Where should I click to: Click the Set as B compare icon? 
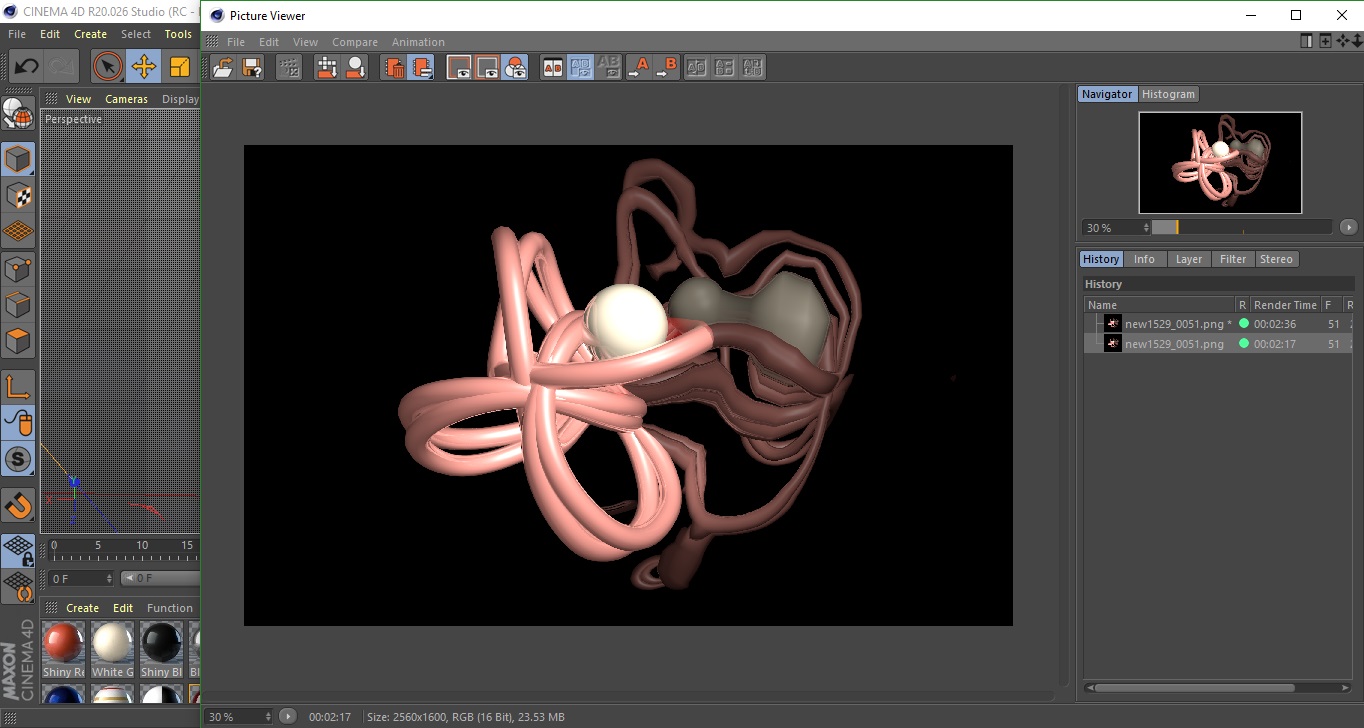click(666, 68)
